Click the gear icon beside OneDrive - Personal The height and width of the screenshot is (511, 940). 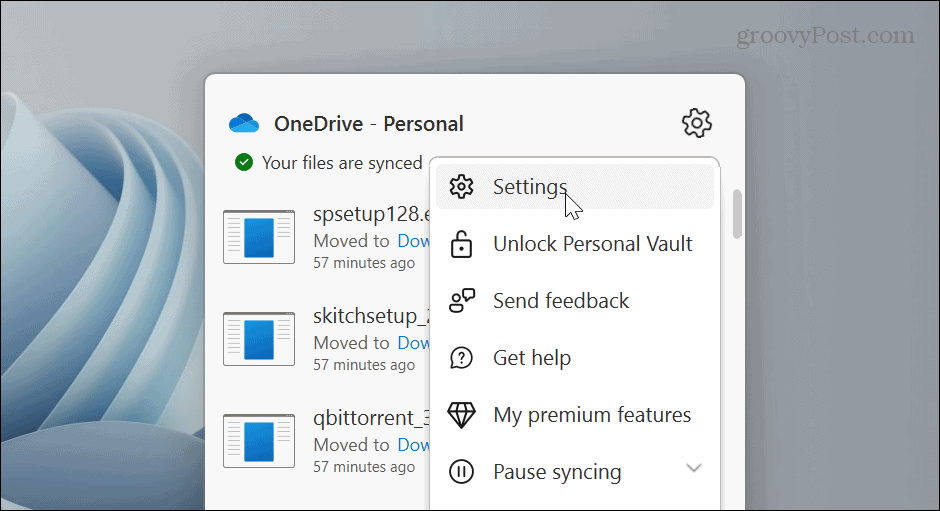tap(697, 123)
